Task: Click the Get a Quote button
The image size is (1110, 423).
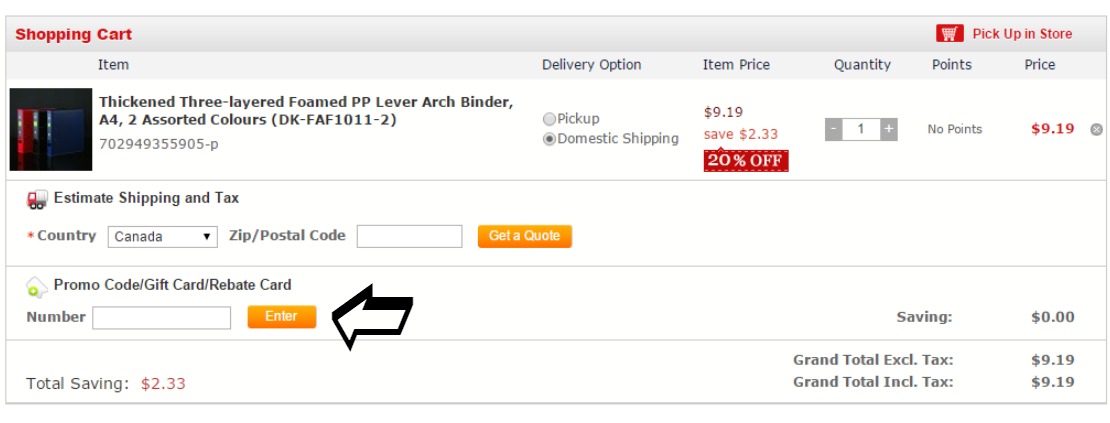Action: click(x=525, y=236)
